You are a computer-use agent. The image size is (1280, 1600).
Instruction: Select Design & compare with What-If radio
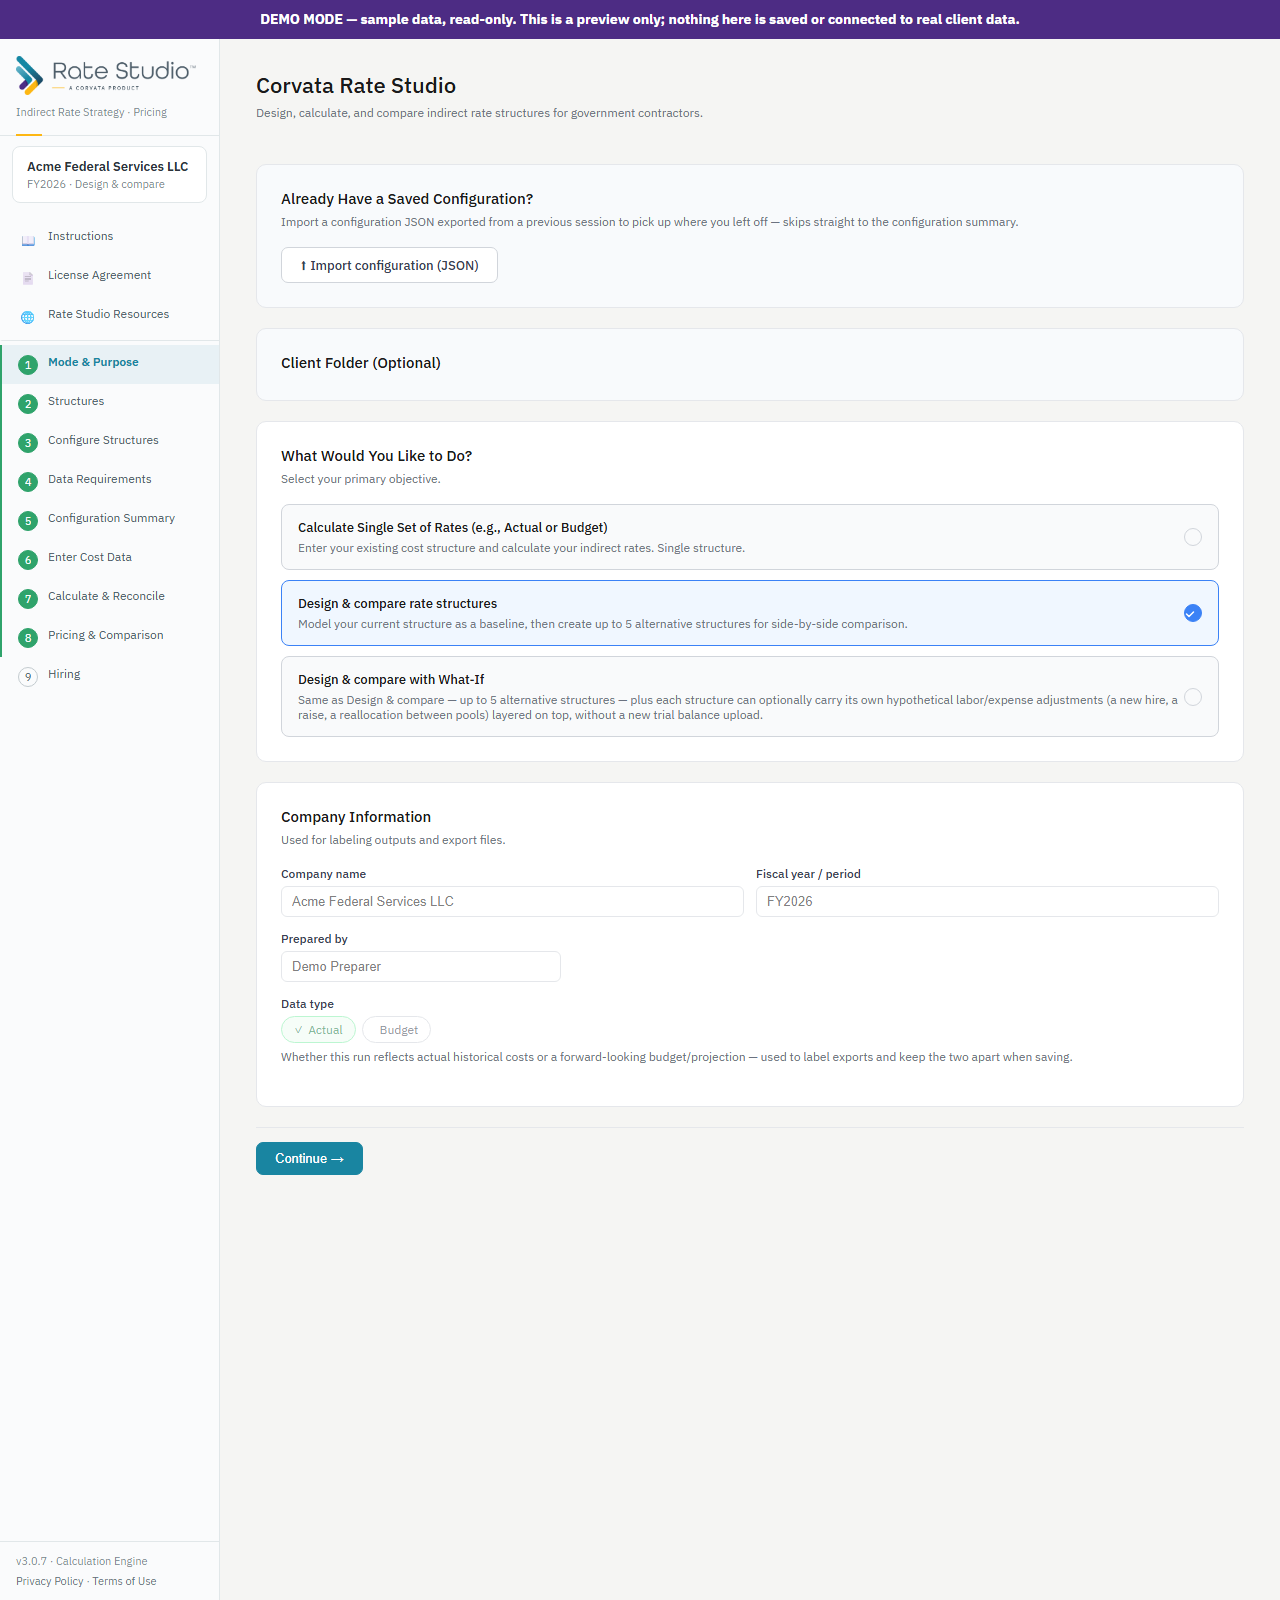coord(1193,697)
